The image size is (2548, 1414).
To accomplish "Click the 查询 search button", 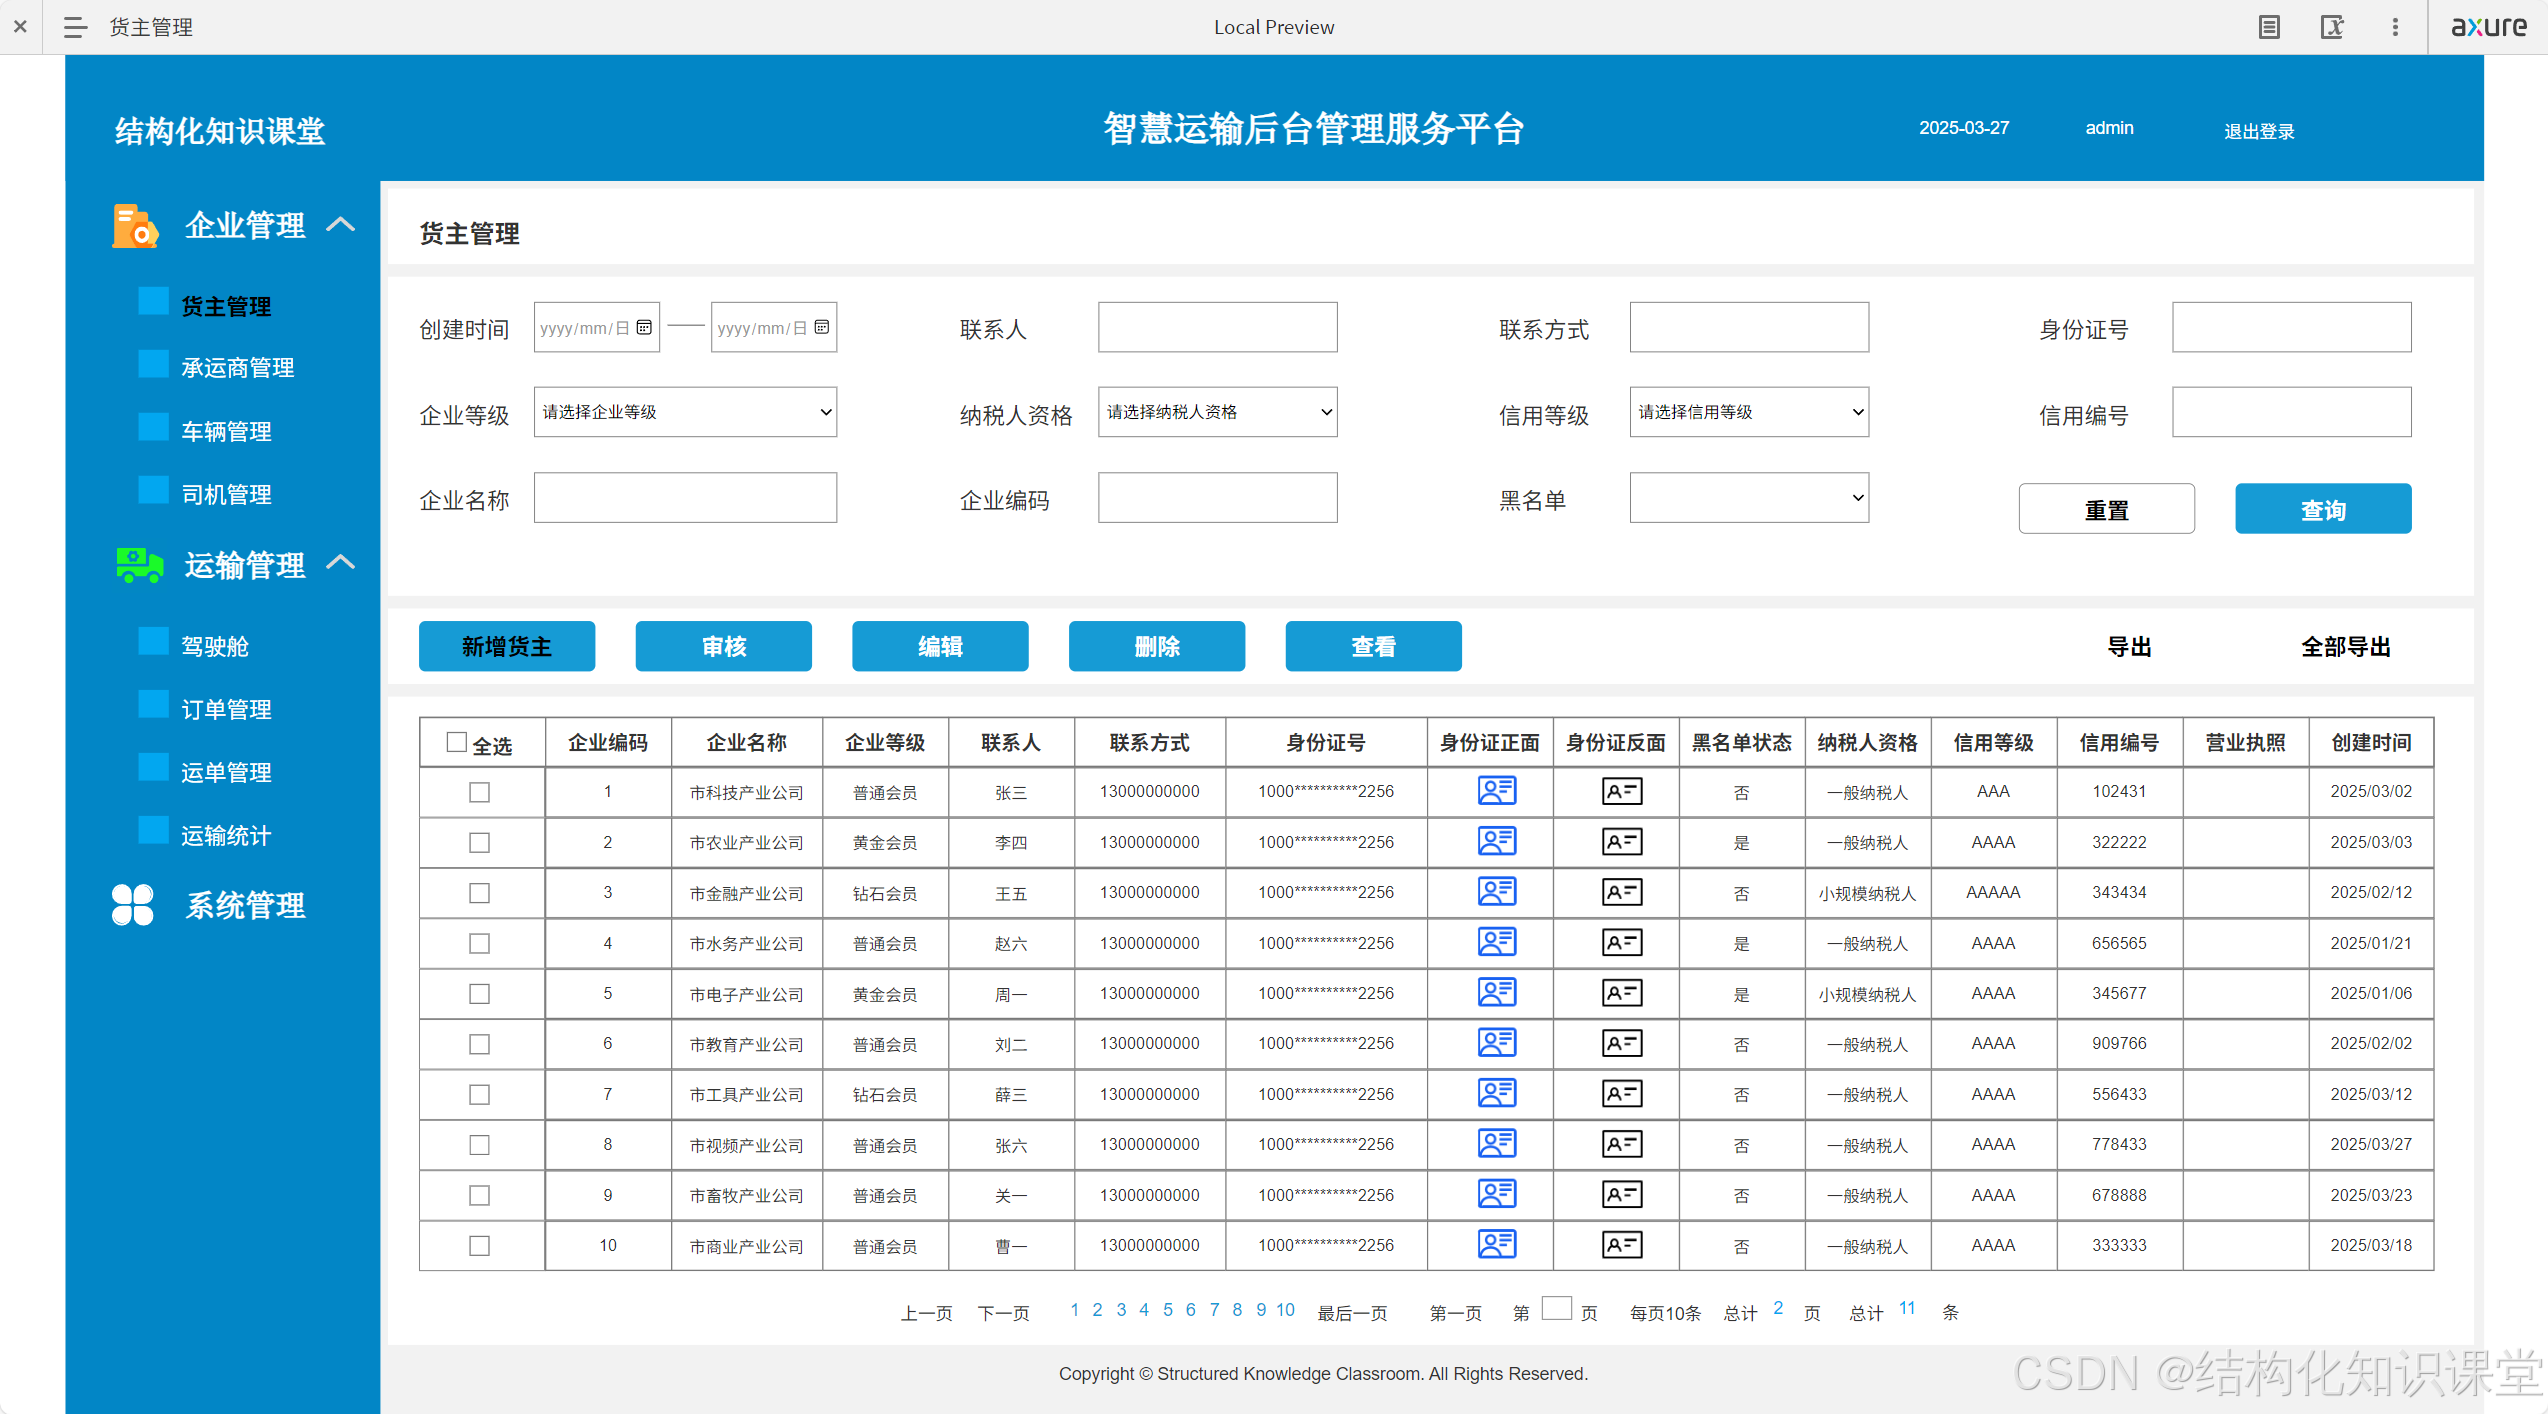I will (2322, 510).
